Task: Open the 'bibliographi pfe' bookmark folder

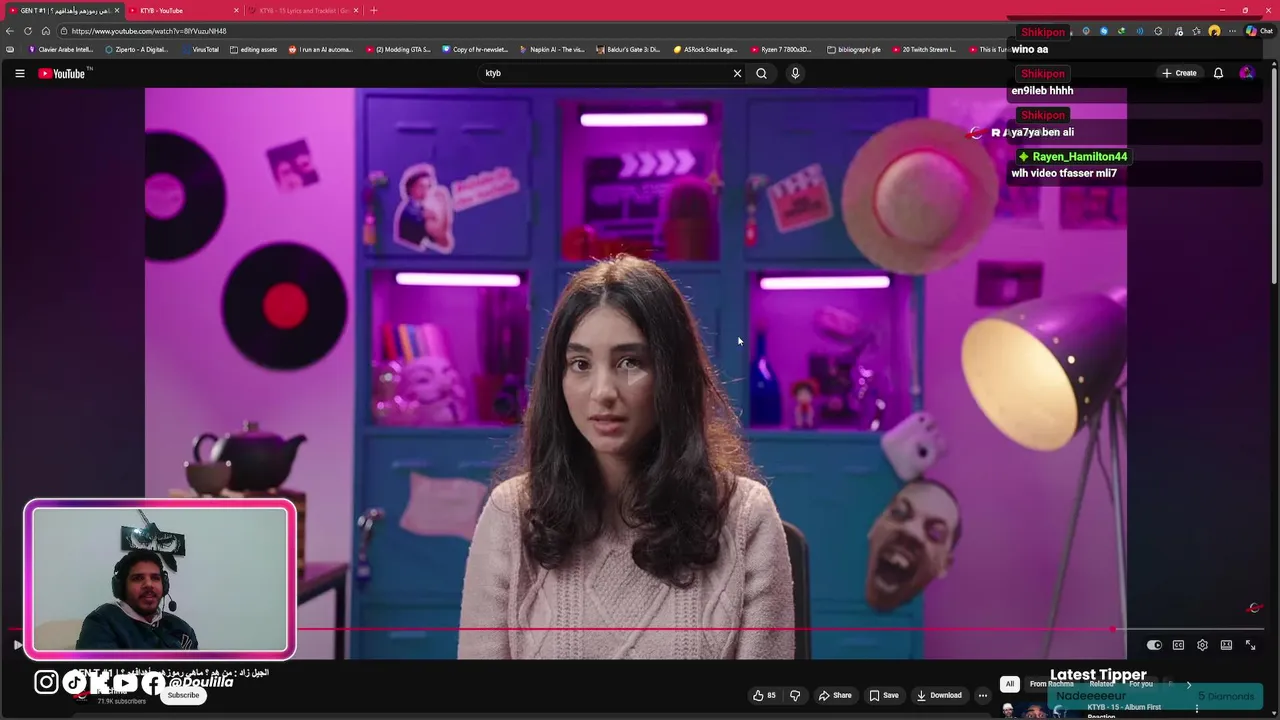Action: pos(855,49)
